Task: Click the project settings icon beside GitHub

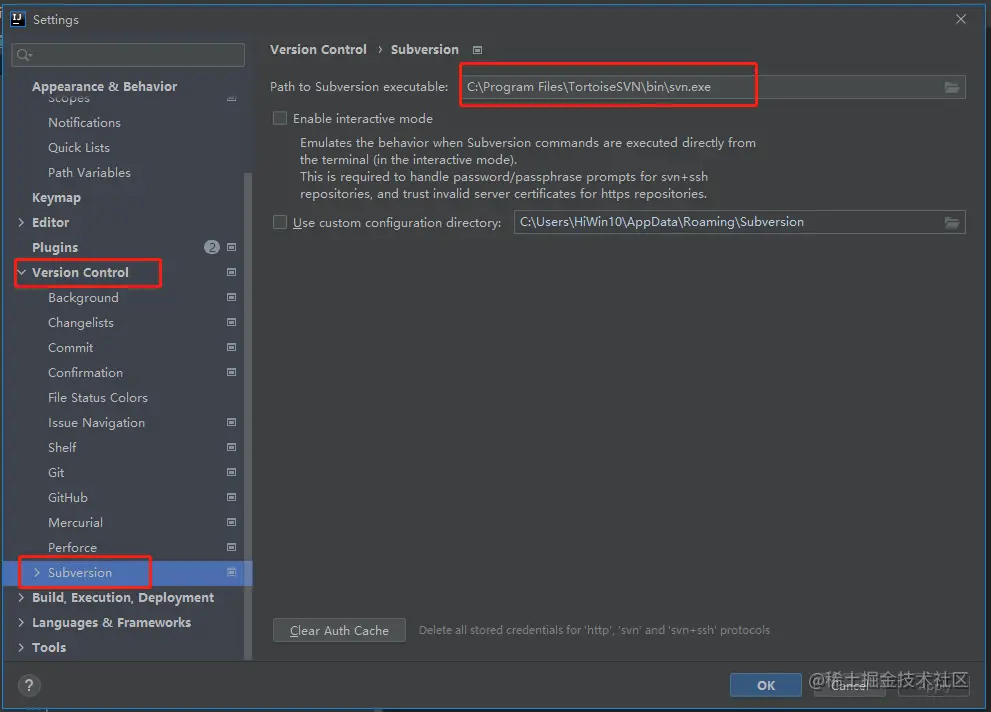Action: click(x=231, y=497)
